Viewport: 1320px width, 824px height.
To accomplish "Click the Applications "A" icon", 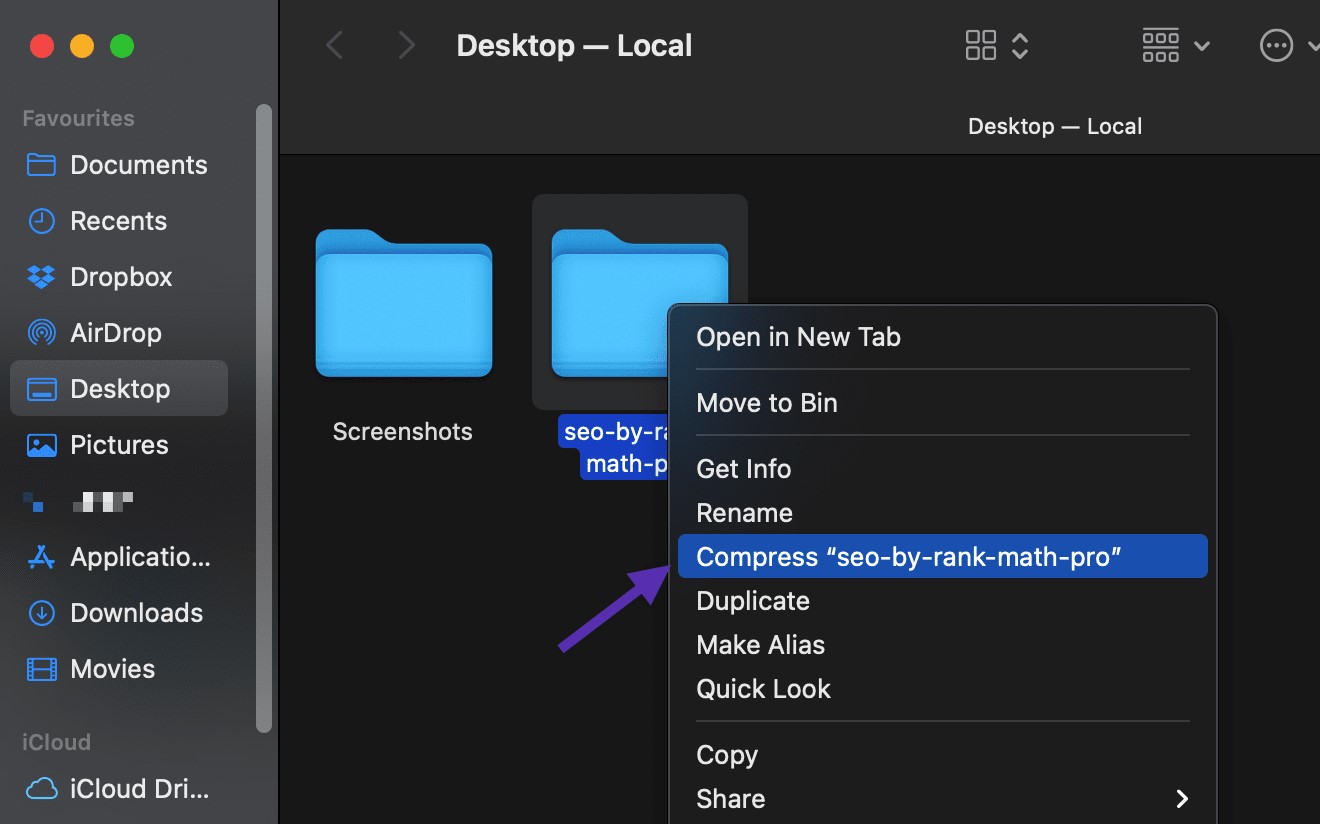I will click(41, 557).
